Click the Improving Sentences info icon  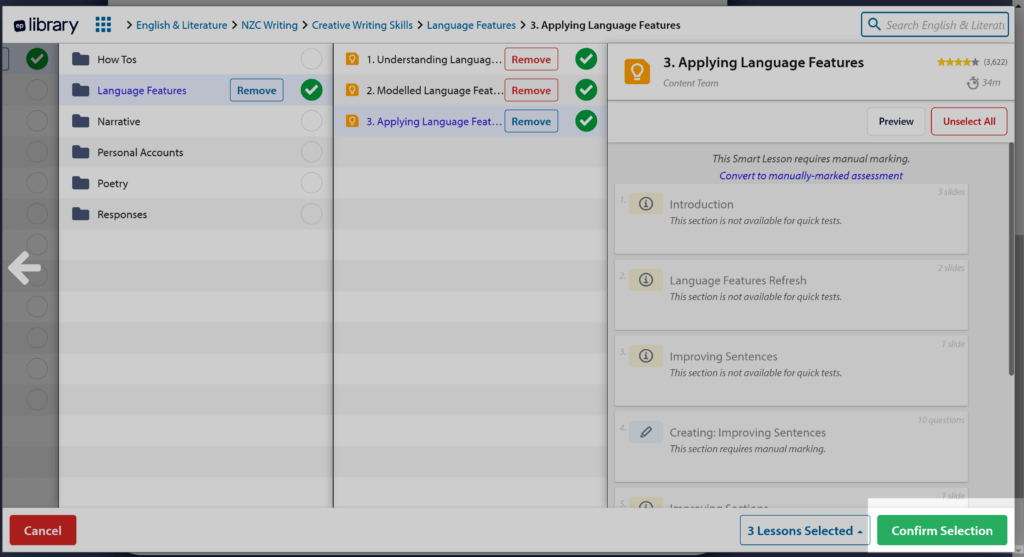pyautogui.click(x=646, y=356)
